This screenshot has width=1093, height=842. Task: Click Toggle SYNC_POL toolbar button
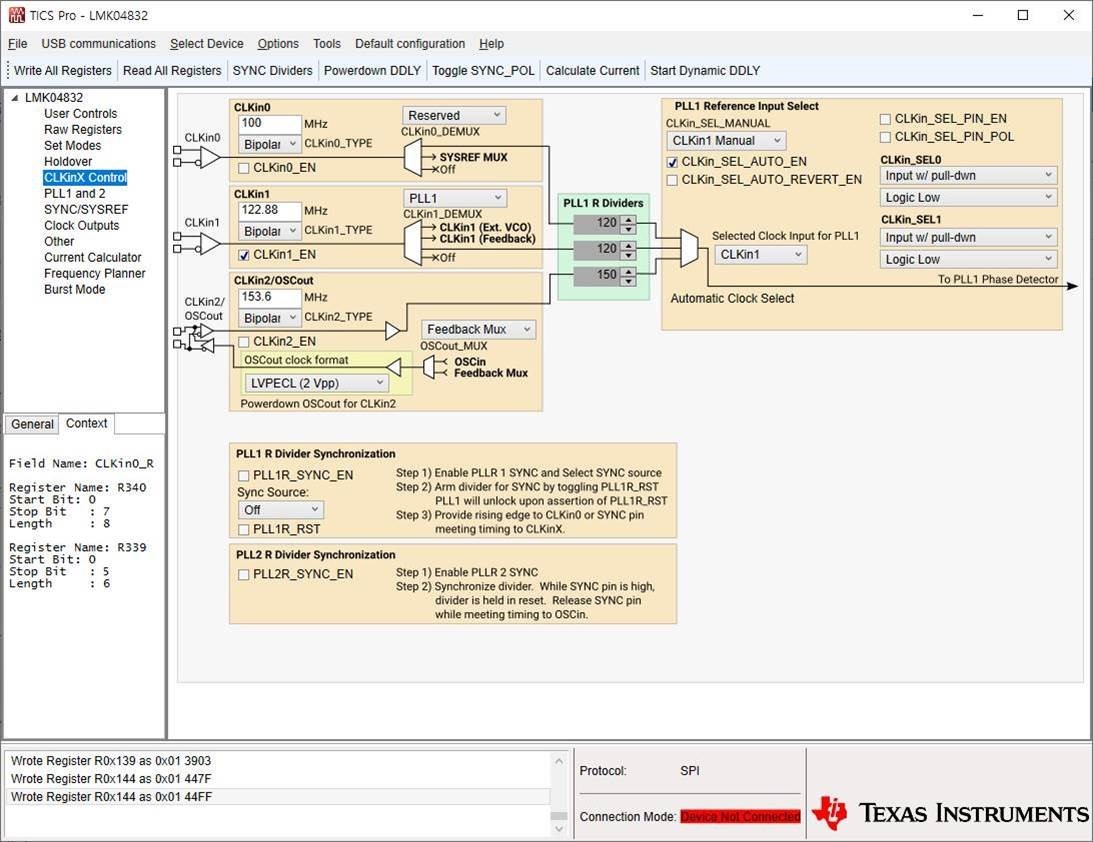483,70
